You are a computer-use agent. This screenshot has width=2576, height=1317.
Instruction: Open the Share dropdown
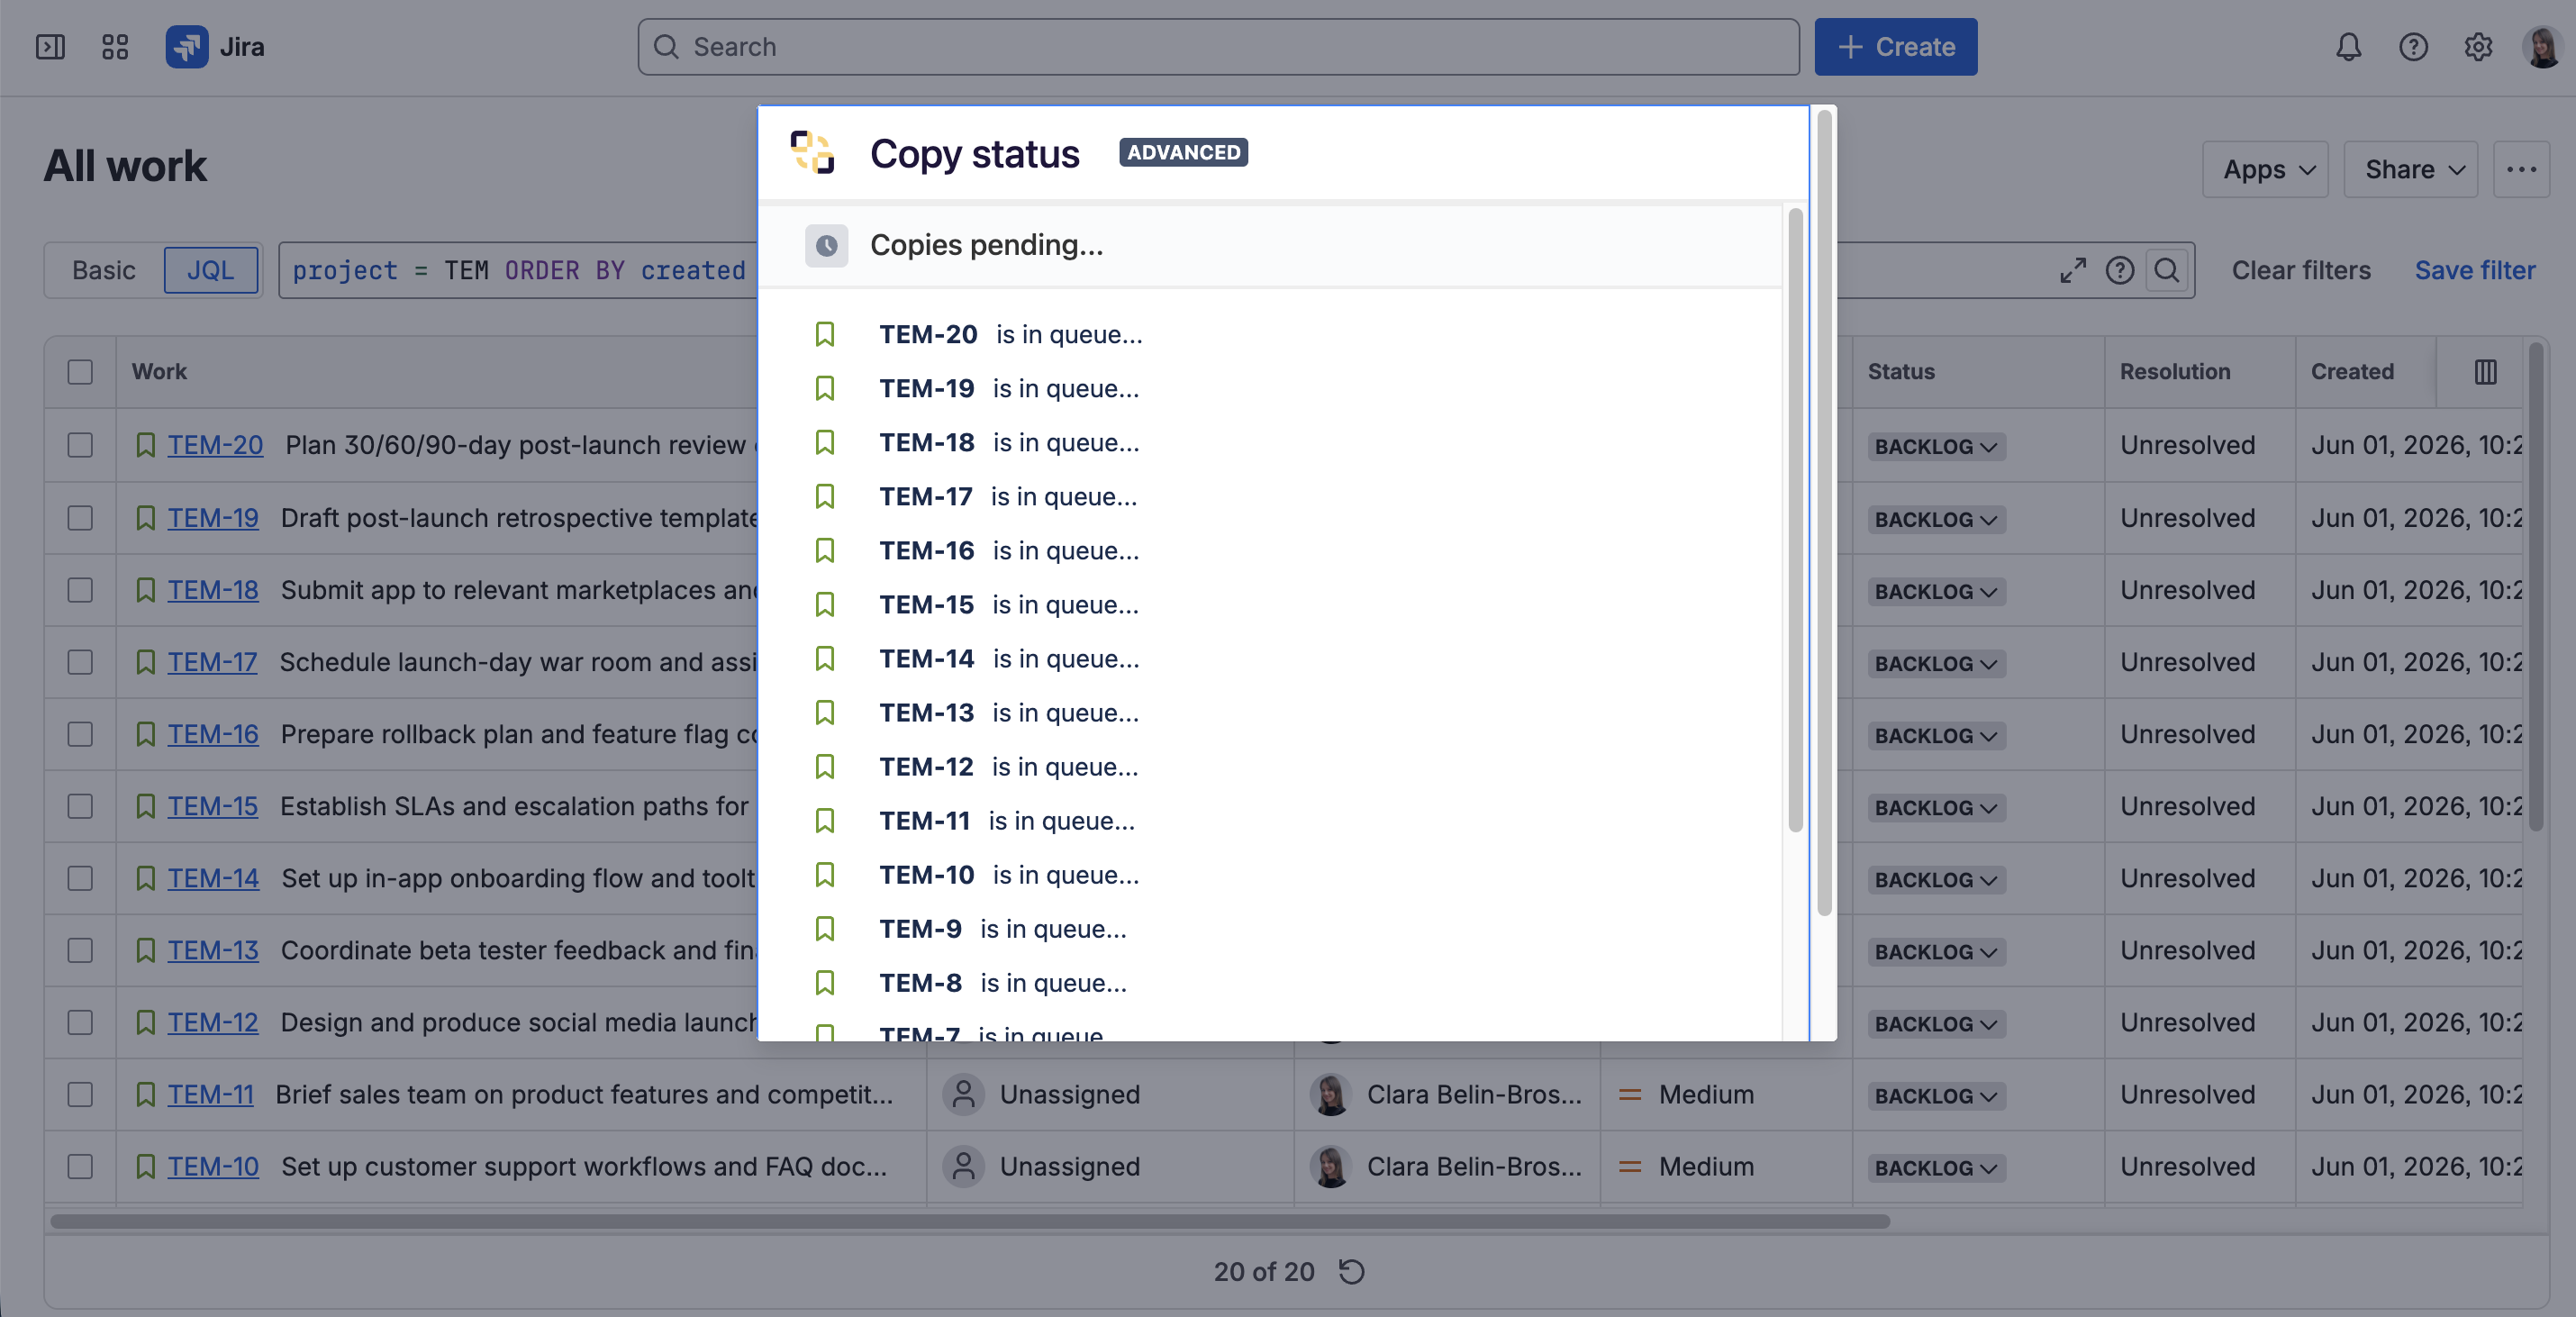[2410, 169]
